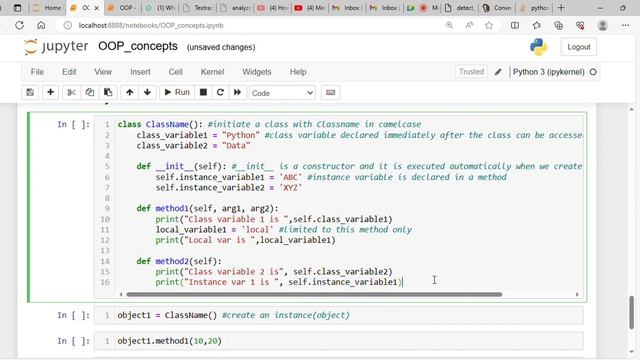Cut selected cells with the scissors icon

coord(71,93)
